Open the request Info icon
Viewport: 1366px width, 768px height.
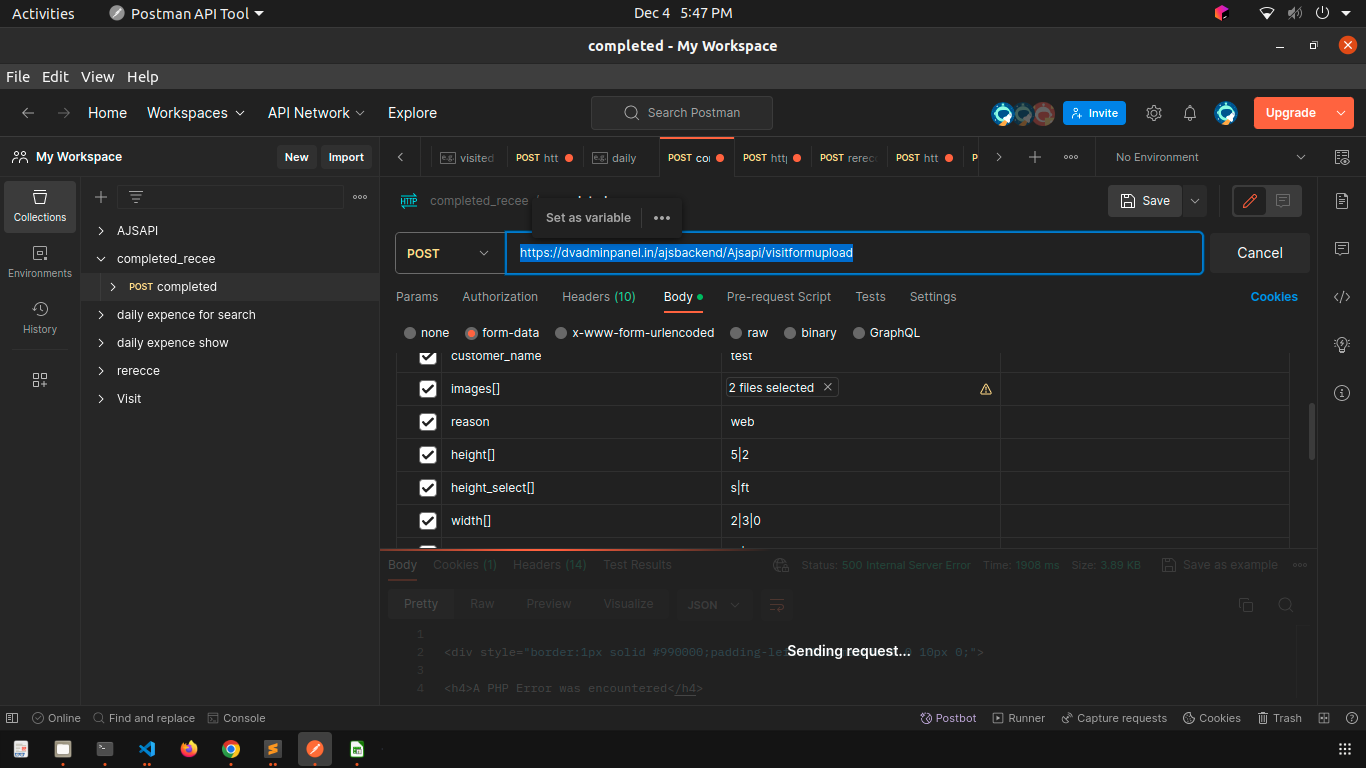1342,392
